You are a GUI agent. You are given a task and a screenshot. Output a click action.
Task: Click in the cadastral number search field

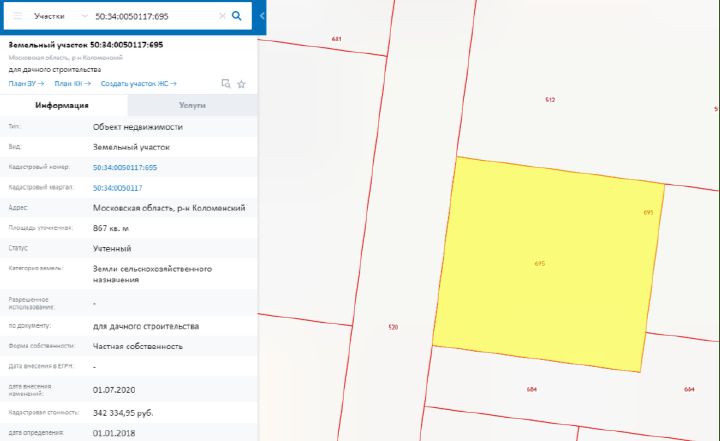tap(150, 17)
